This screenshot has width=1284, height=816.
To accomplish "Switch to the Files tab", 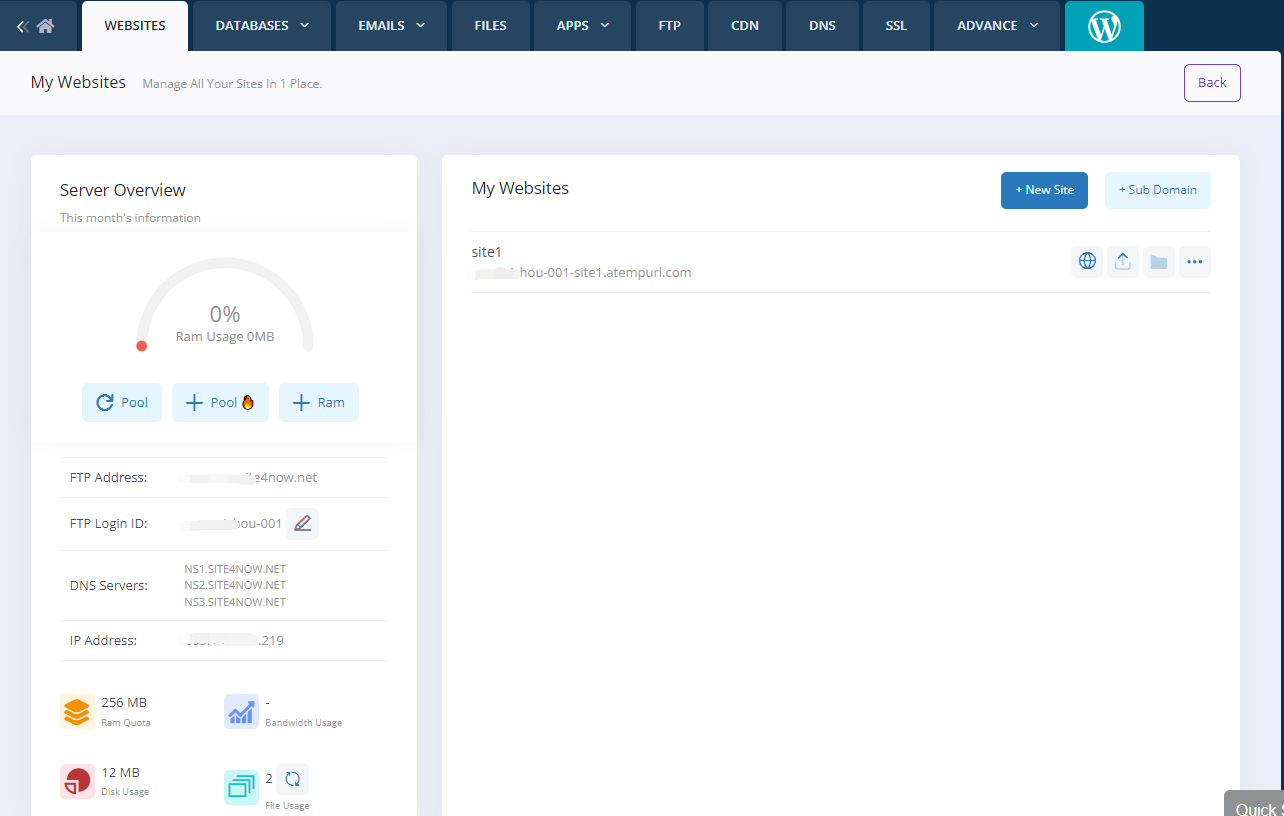I will tap(490, 26).
